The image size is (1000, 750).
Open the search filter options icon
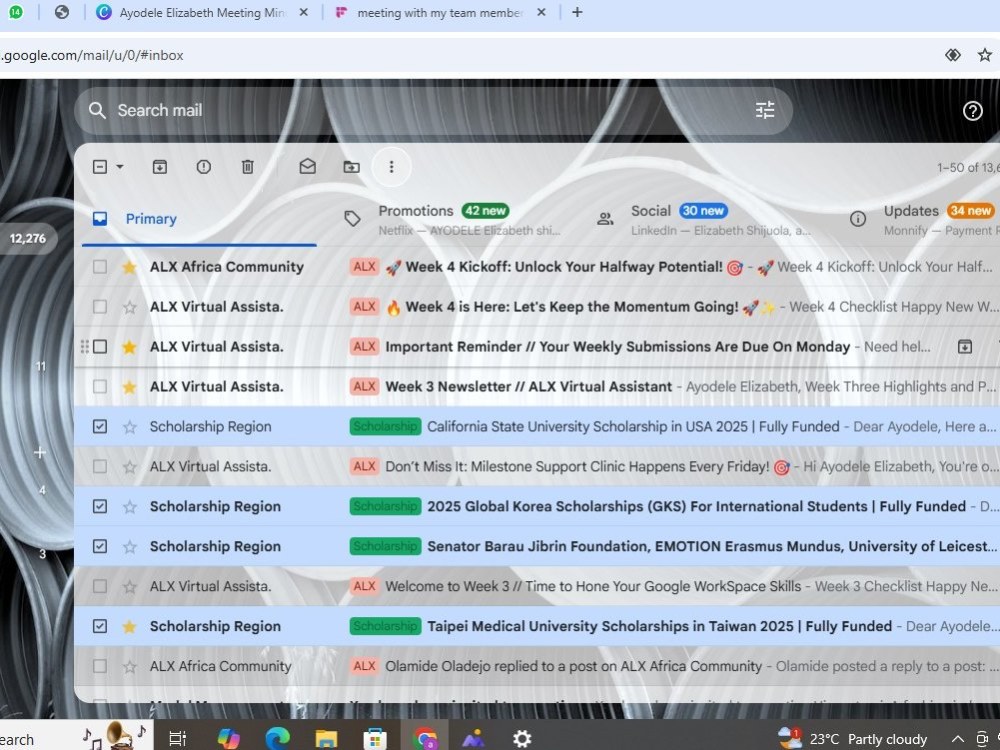click(765, 110)
